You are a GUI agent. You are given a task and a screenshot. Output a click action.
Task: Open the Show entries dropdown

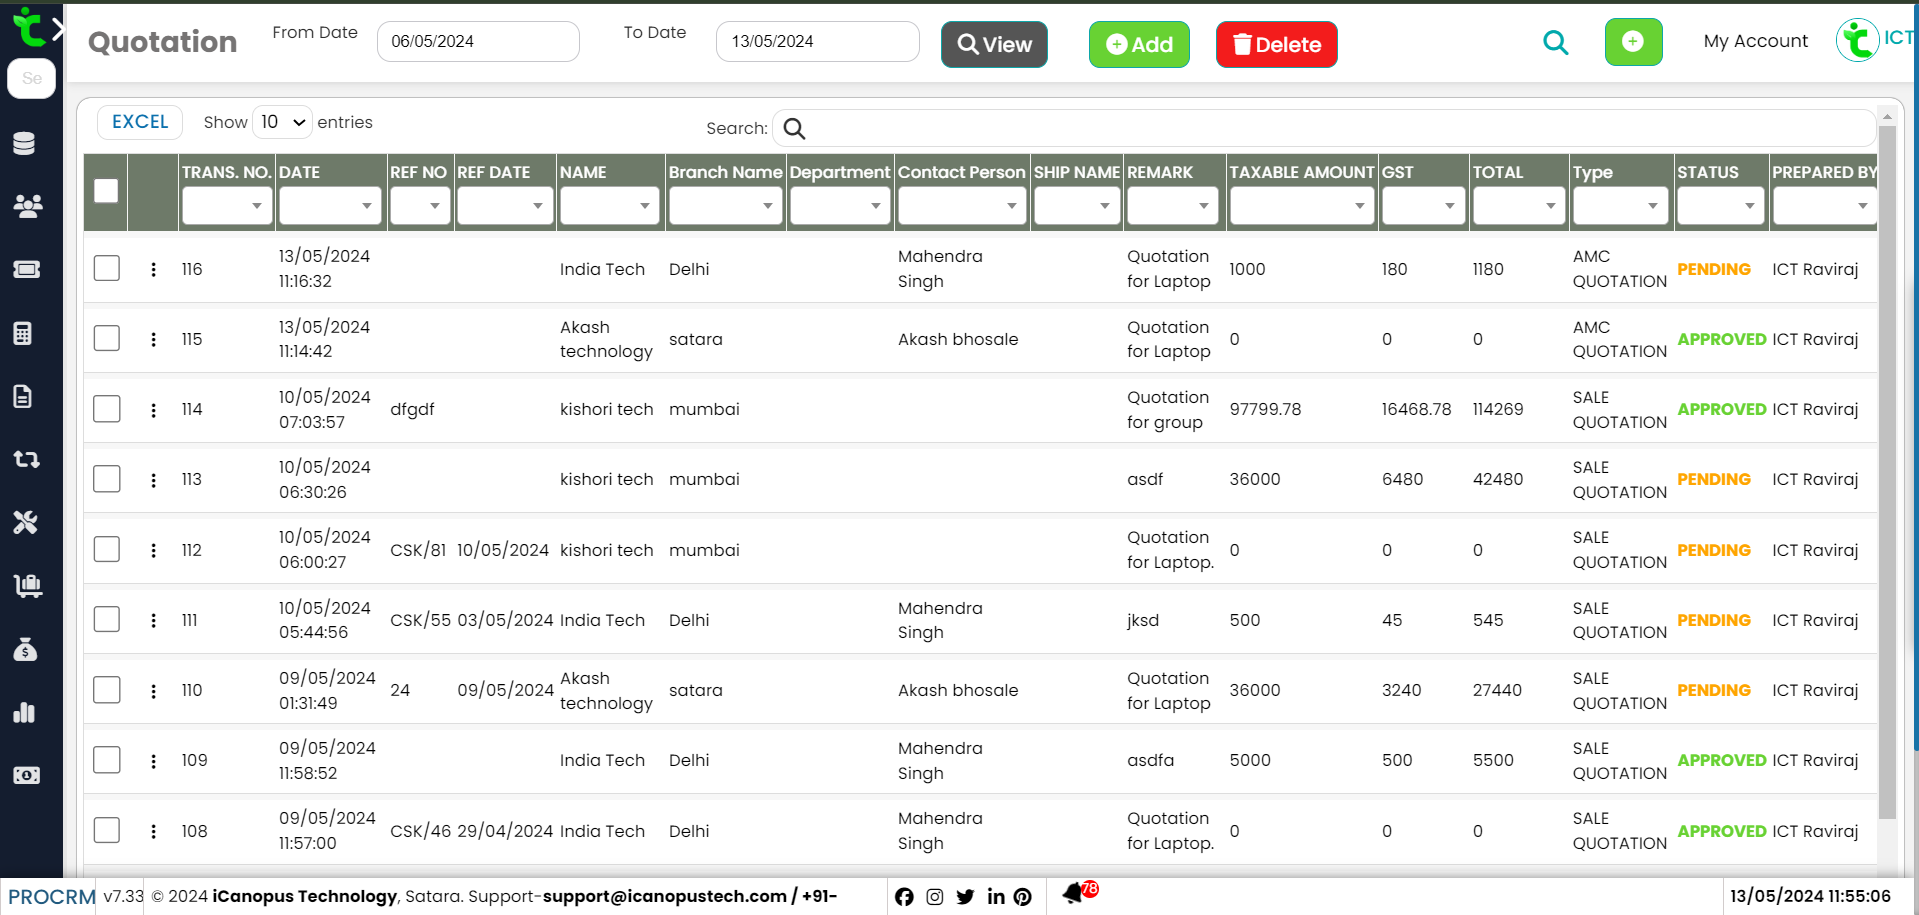coord(281,121)
